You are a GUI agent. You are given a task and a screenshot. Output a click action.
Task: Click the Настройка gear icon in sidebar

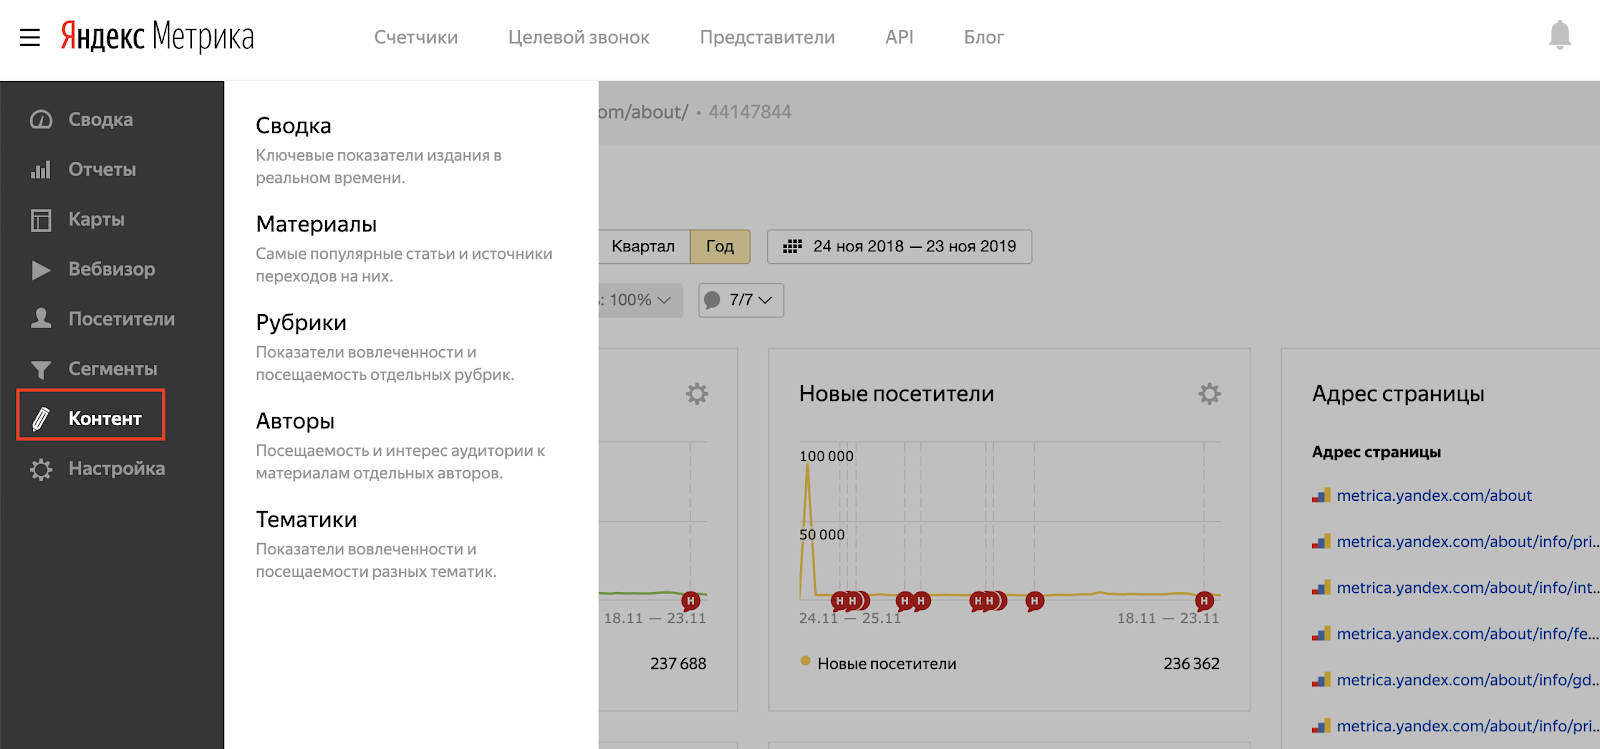(x=41, y=469)
